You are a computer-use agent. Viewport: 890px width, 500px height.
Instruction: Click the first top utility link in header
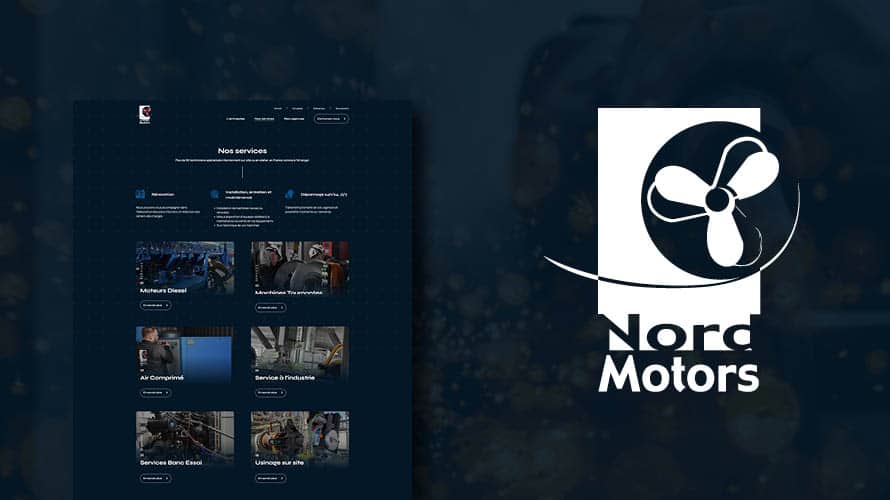click(x=278, y=108)
